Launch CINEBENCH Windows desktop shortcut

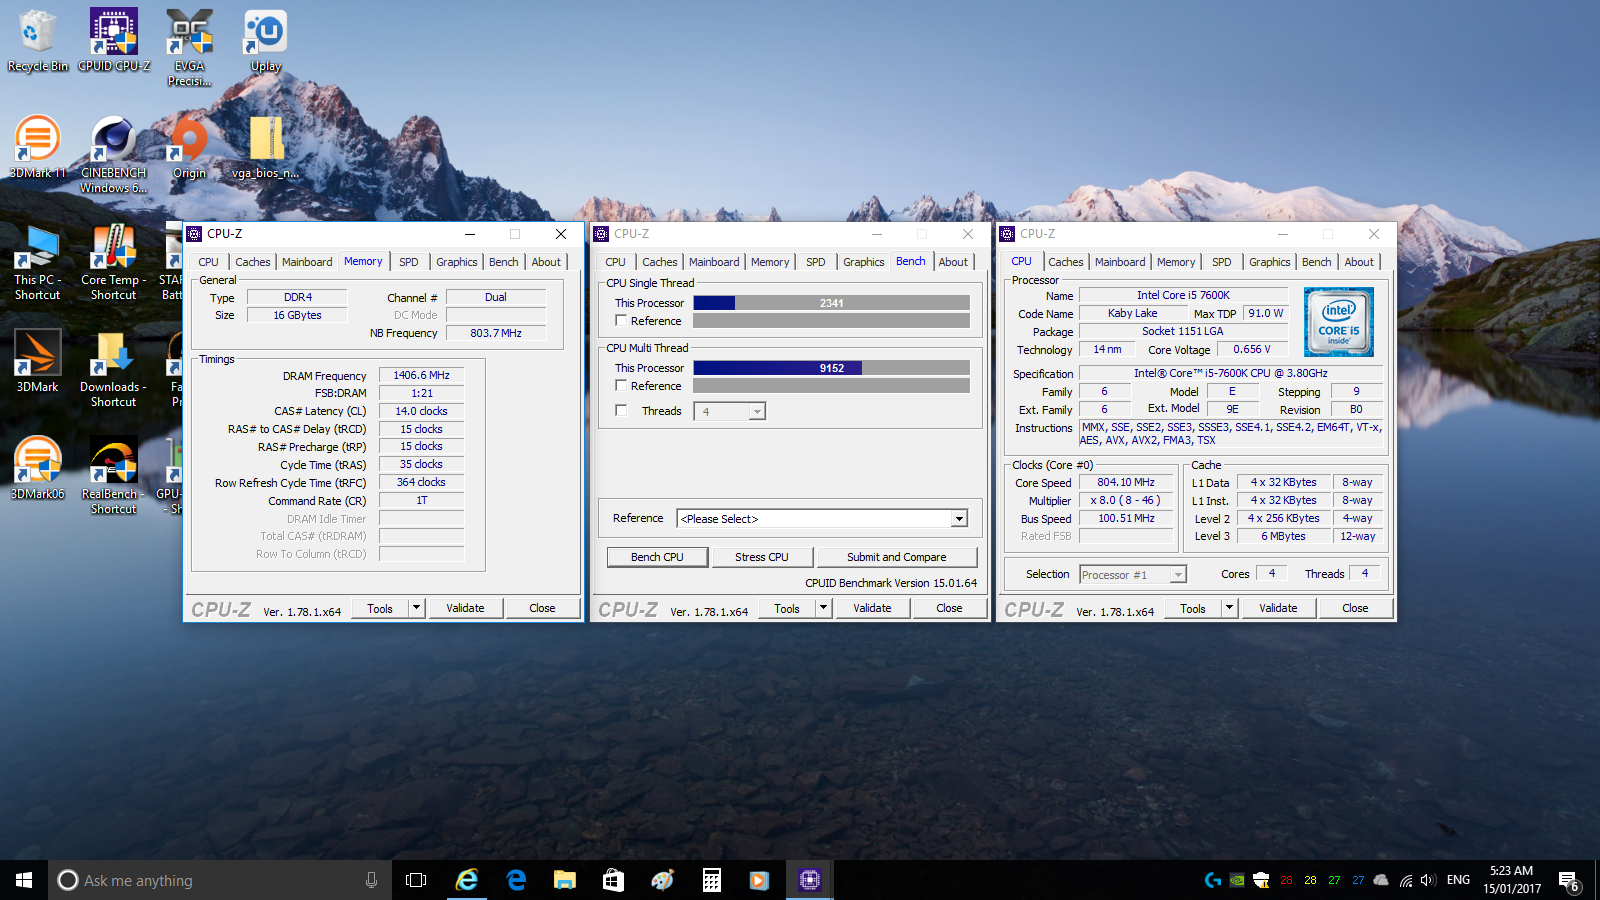tap(114, 154)
